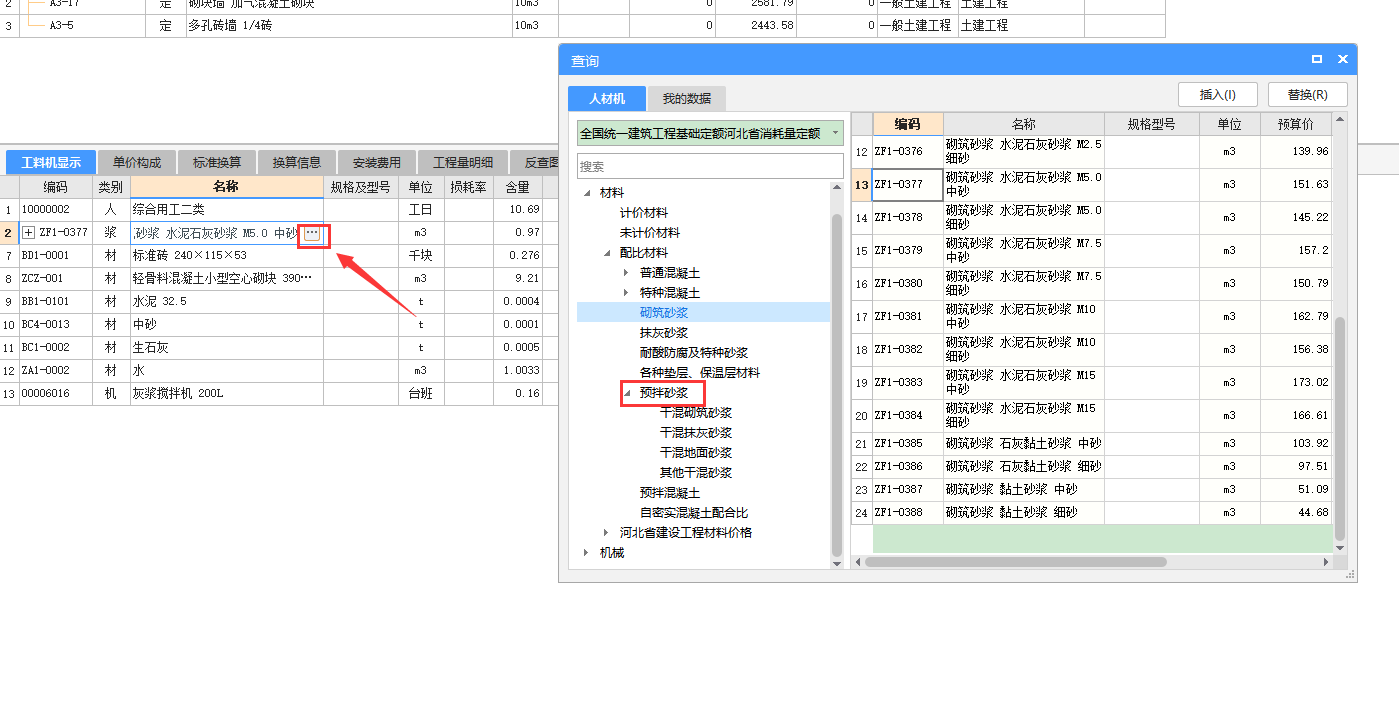Image resolution: width=1399 pixels, height=720 pixels.
Task: Select row ZF1-0383 水泥石灰砂浆 M15 中砂
Action: [x=1092, y=383]
